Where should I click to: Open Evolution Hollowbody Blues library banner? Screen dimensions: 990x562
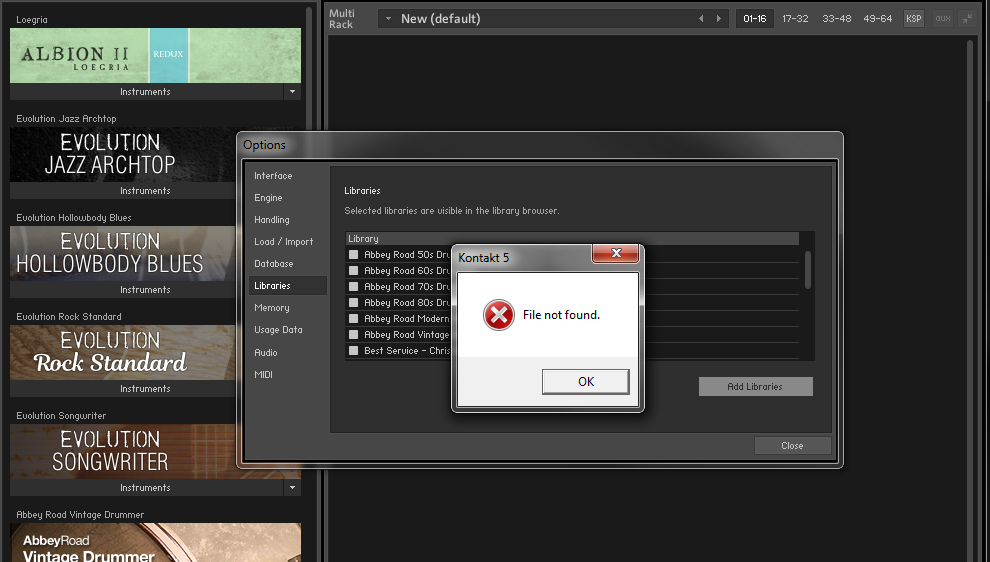point(123,254)
